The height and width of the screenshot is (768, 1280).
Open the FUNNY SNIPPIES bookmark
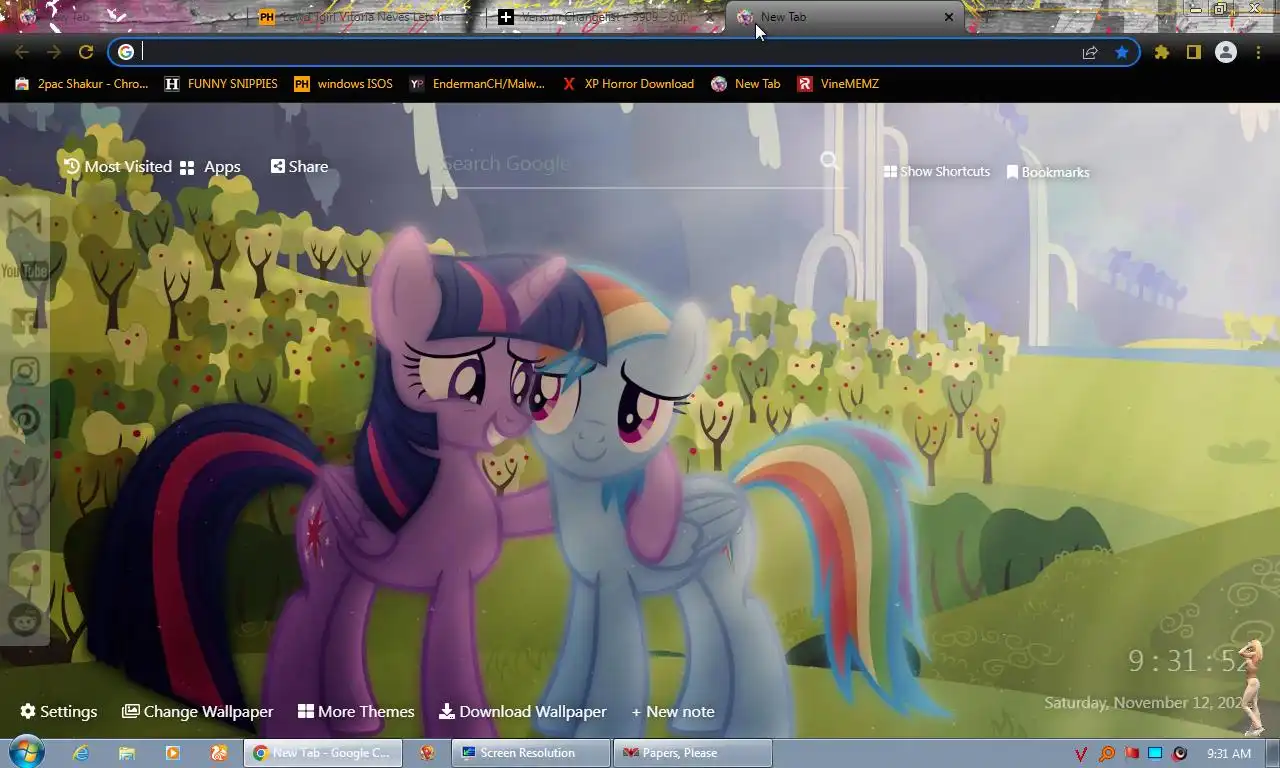pos(221,84)
